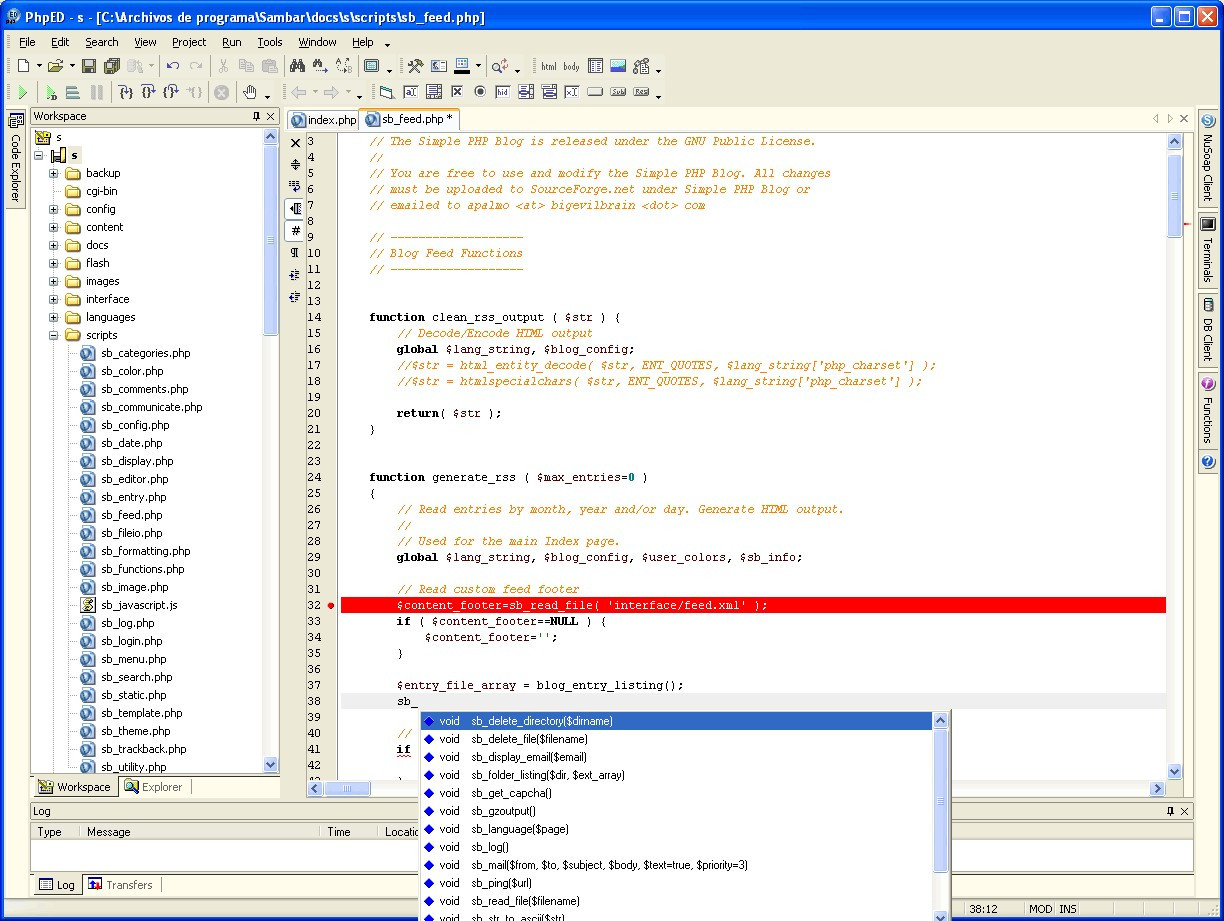Toggle line numbers with the # button
Image resolution: width=1224 pixels, height=921 pixels.
click(296, 231)
